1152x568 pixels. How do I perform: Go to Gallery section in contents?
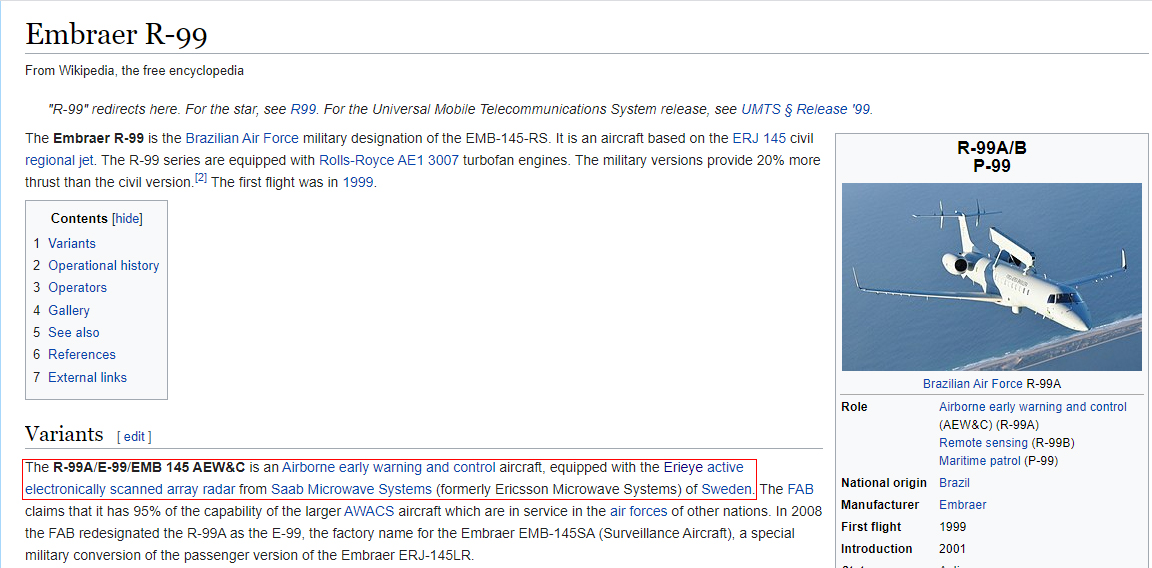pos(69,310)
